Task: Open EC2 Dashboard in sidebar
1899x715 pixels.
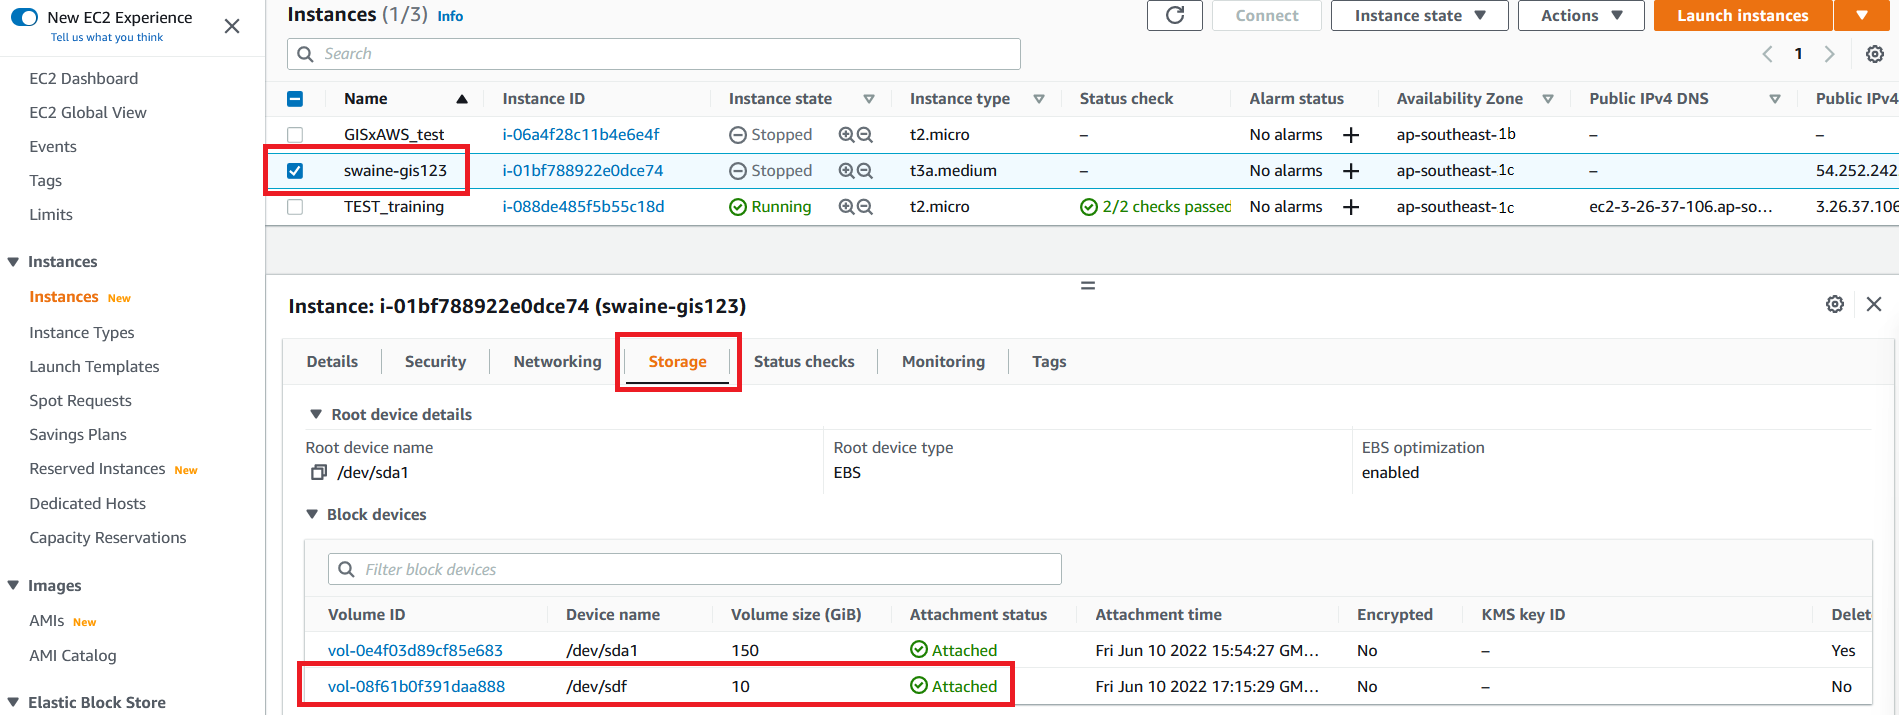Action: [84, 79]
